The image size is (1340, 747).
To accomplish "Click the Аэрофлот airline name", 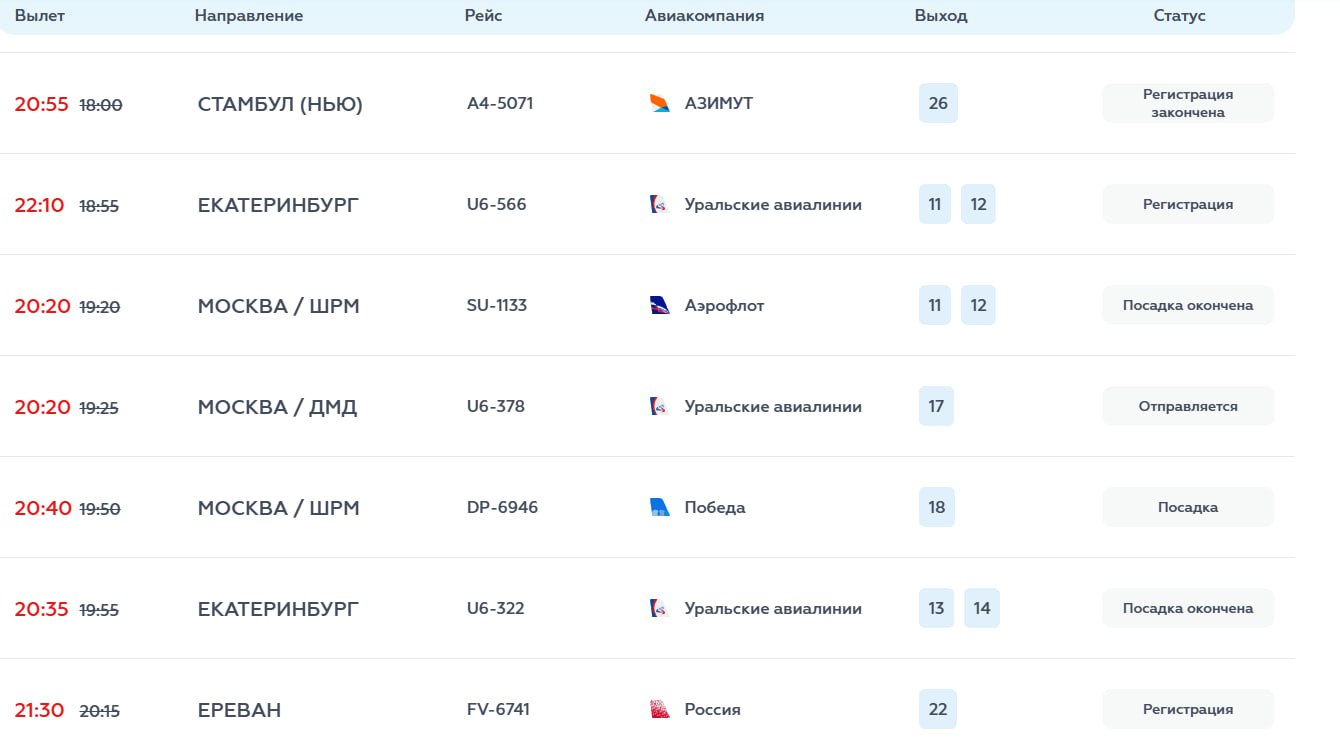I will pyautogui.click(x=724, y=305).
